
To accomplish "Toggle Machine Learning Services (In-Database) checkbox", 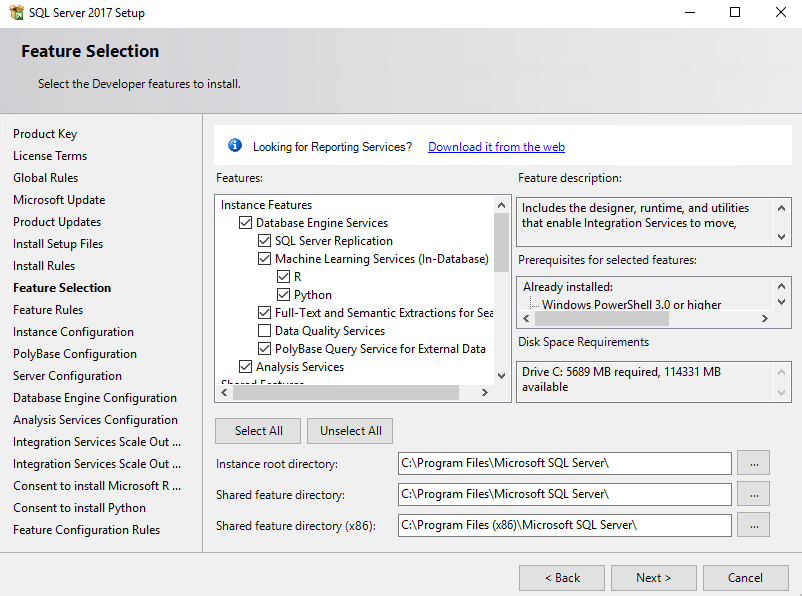I will pos(264,258).
